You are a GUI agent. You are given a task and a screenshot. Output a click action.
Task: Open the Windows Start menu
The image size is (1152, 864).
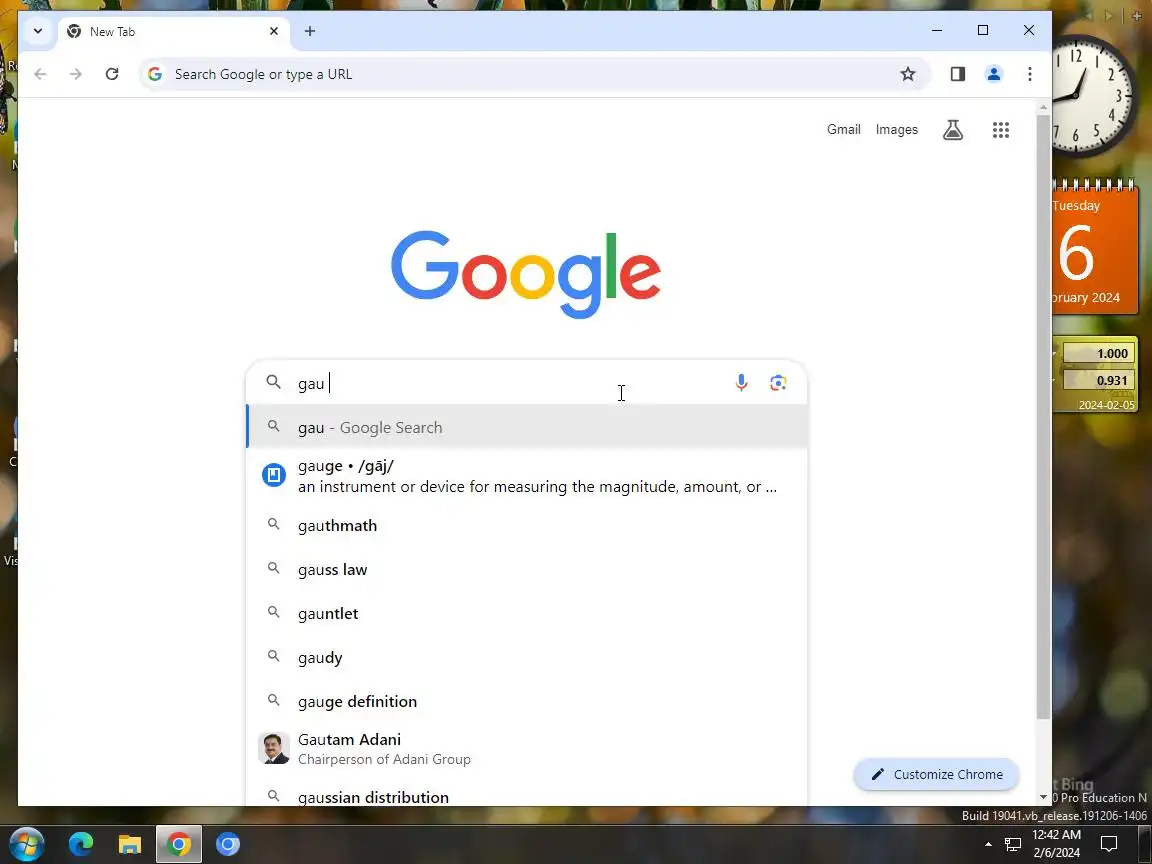click(26, 844)
